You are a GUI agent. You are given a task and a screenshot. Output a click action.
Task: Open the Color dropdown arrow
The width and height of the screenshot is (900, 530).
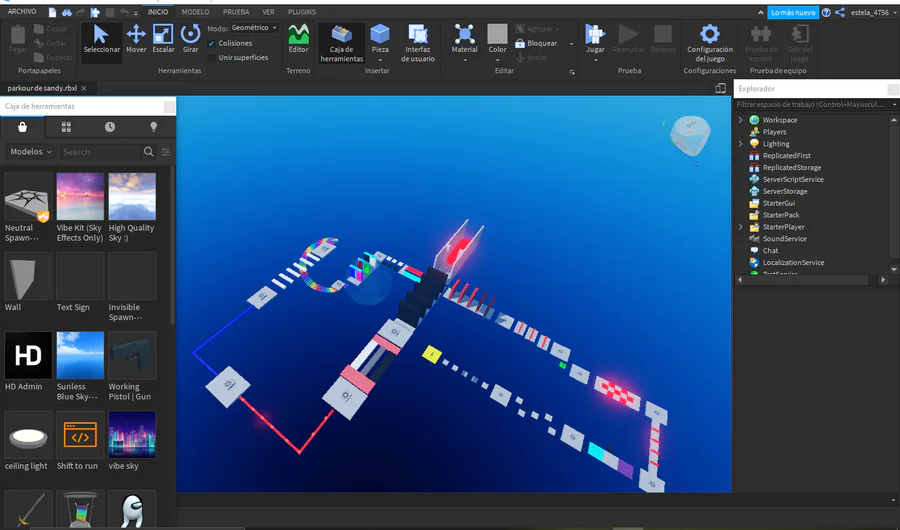coord(497,60)
